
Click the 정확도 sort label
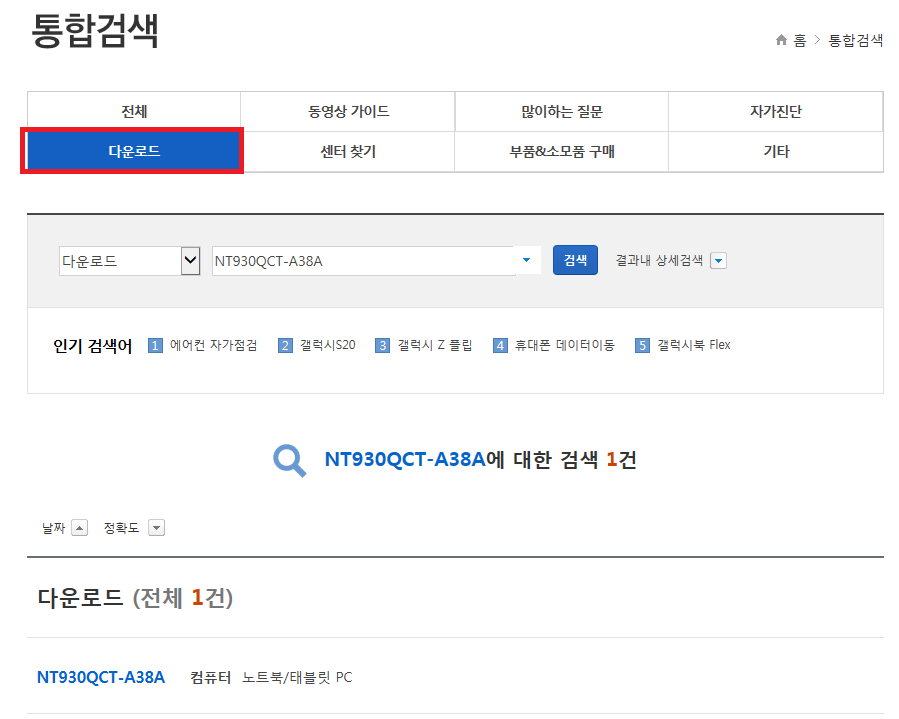pos(121,527)
